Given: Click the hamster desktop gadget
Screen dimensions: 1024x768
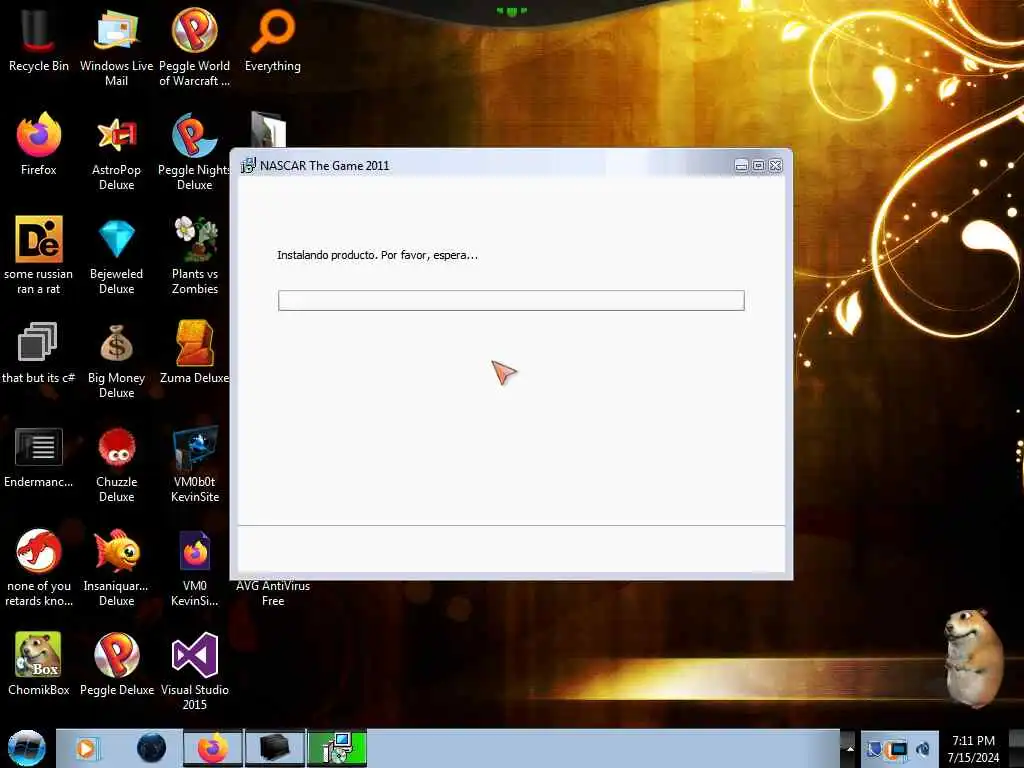Looking at the screenshot, I should coord(973,658).
